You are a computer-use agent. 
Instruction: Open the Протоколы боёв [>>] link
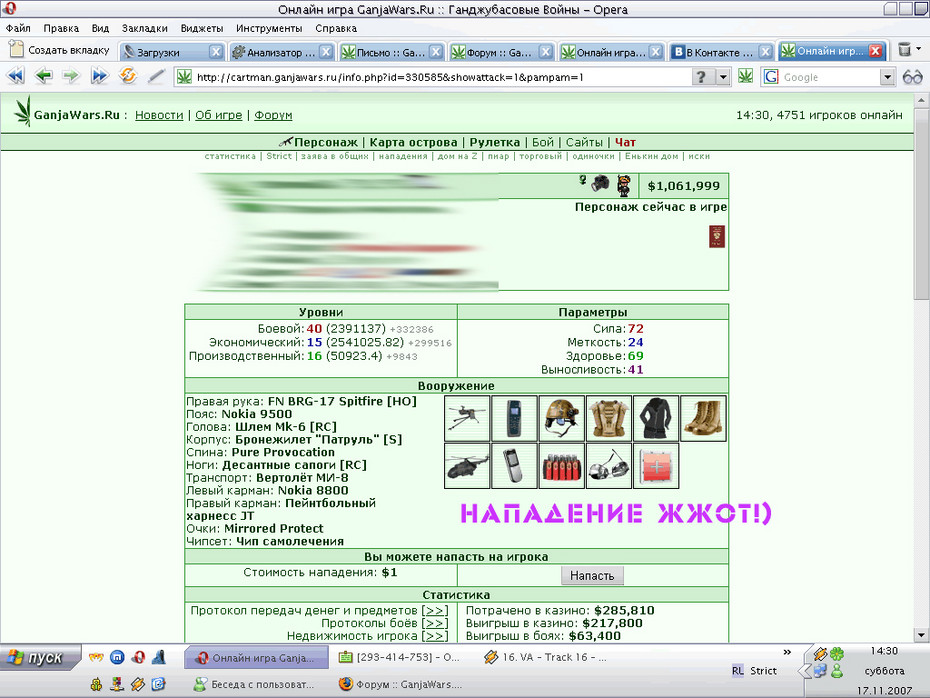tap(435, 623)
